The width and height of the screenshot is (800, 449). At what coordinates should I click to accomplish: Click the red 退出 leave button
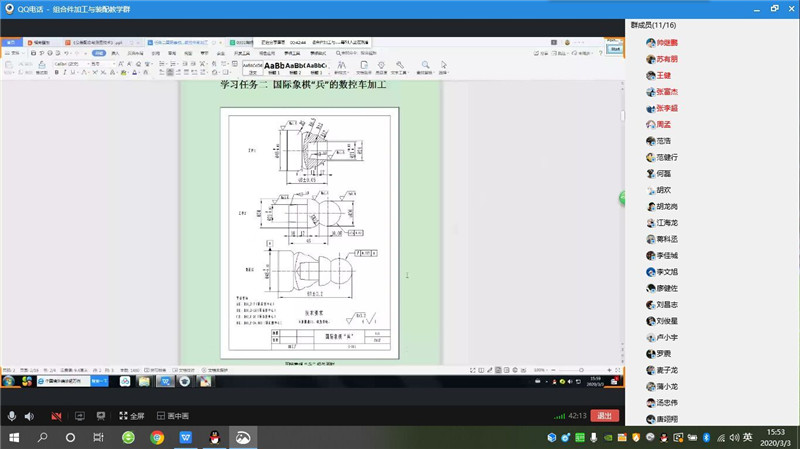coord(604,415)
